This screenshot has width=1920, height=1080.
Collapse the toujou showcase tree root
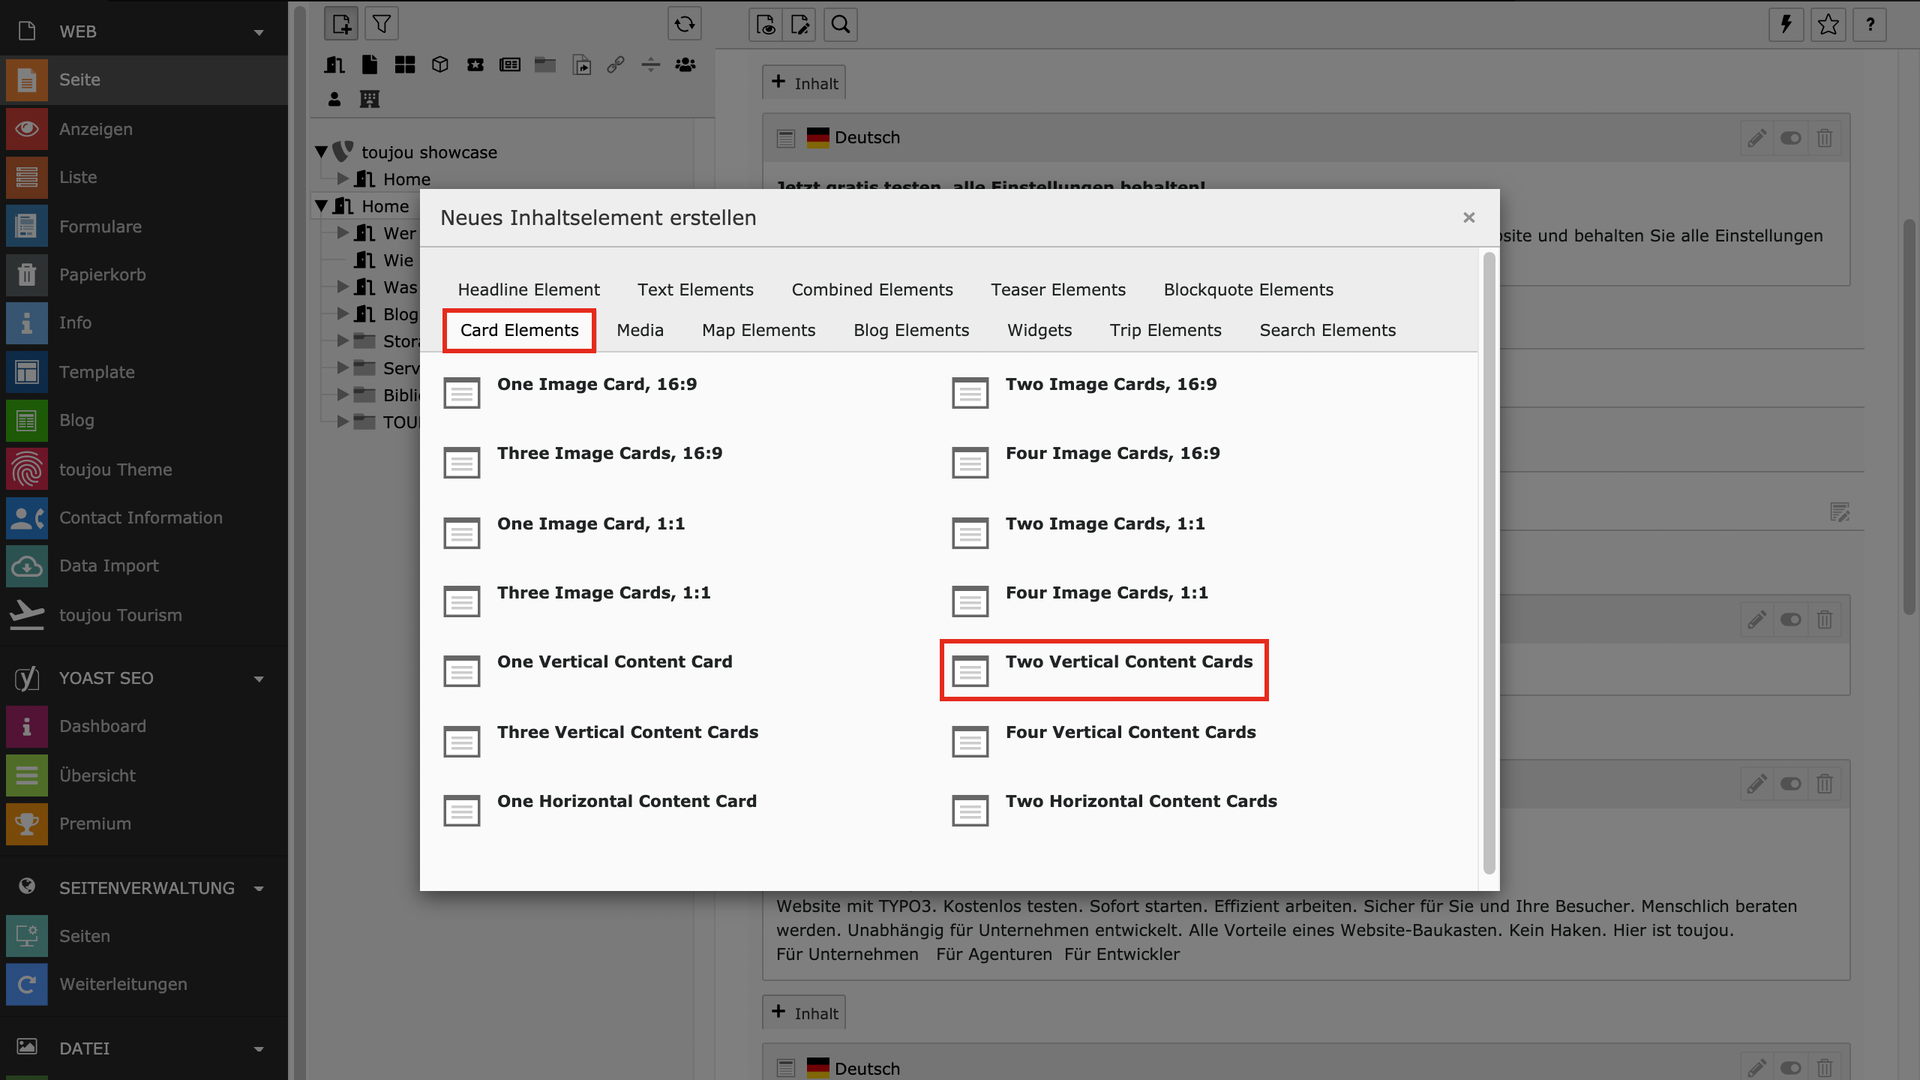[x=321, y=152]
